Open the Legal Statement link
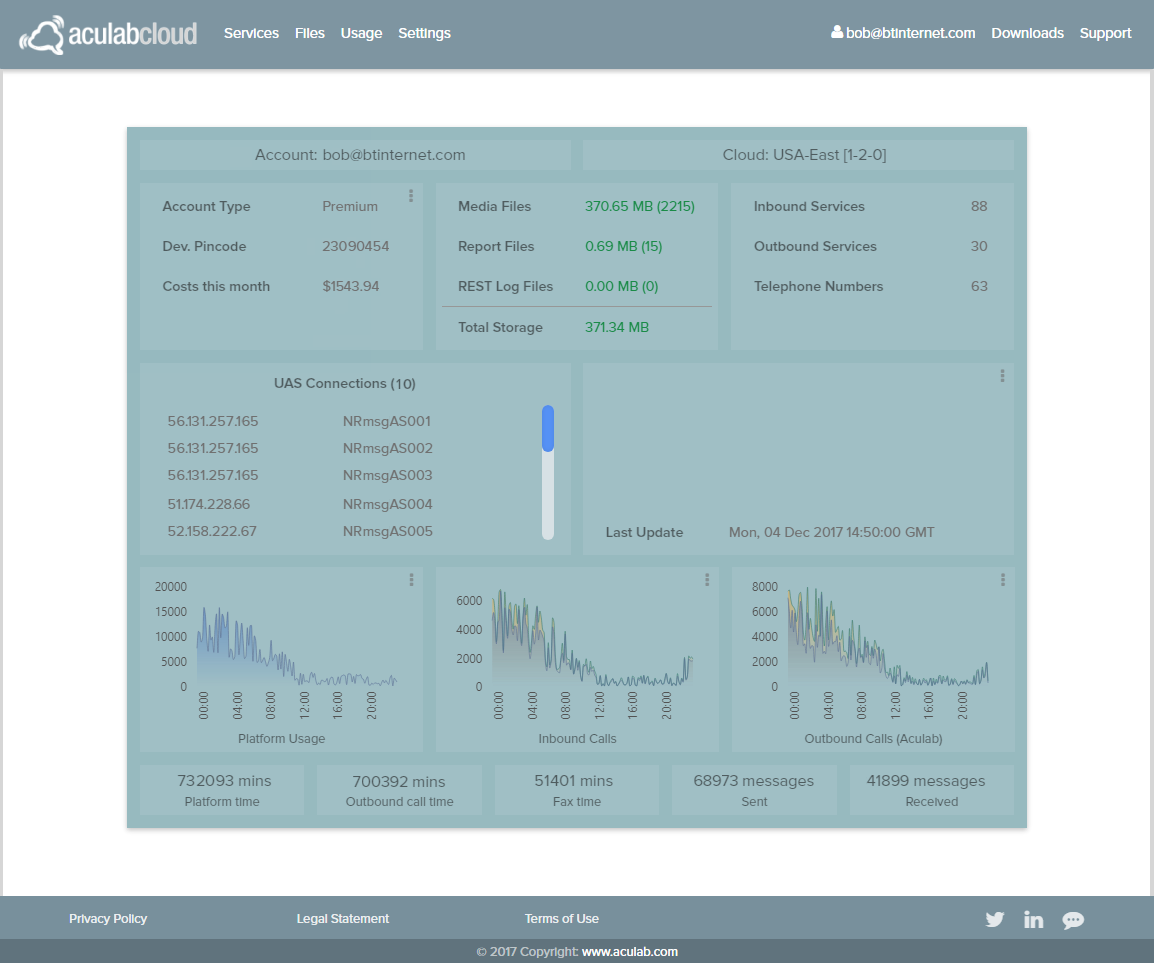1154x964 pixels. [343, 918]
